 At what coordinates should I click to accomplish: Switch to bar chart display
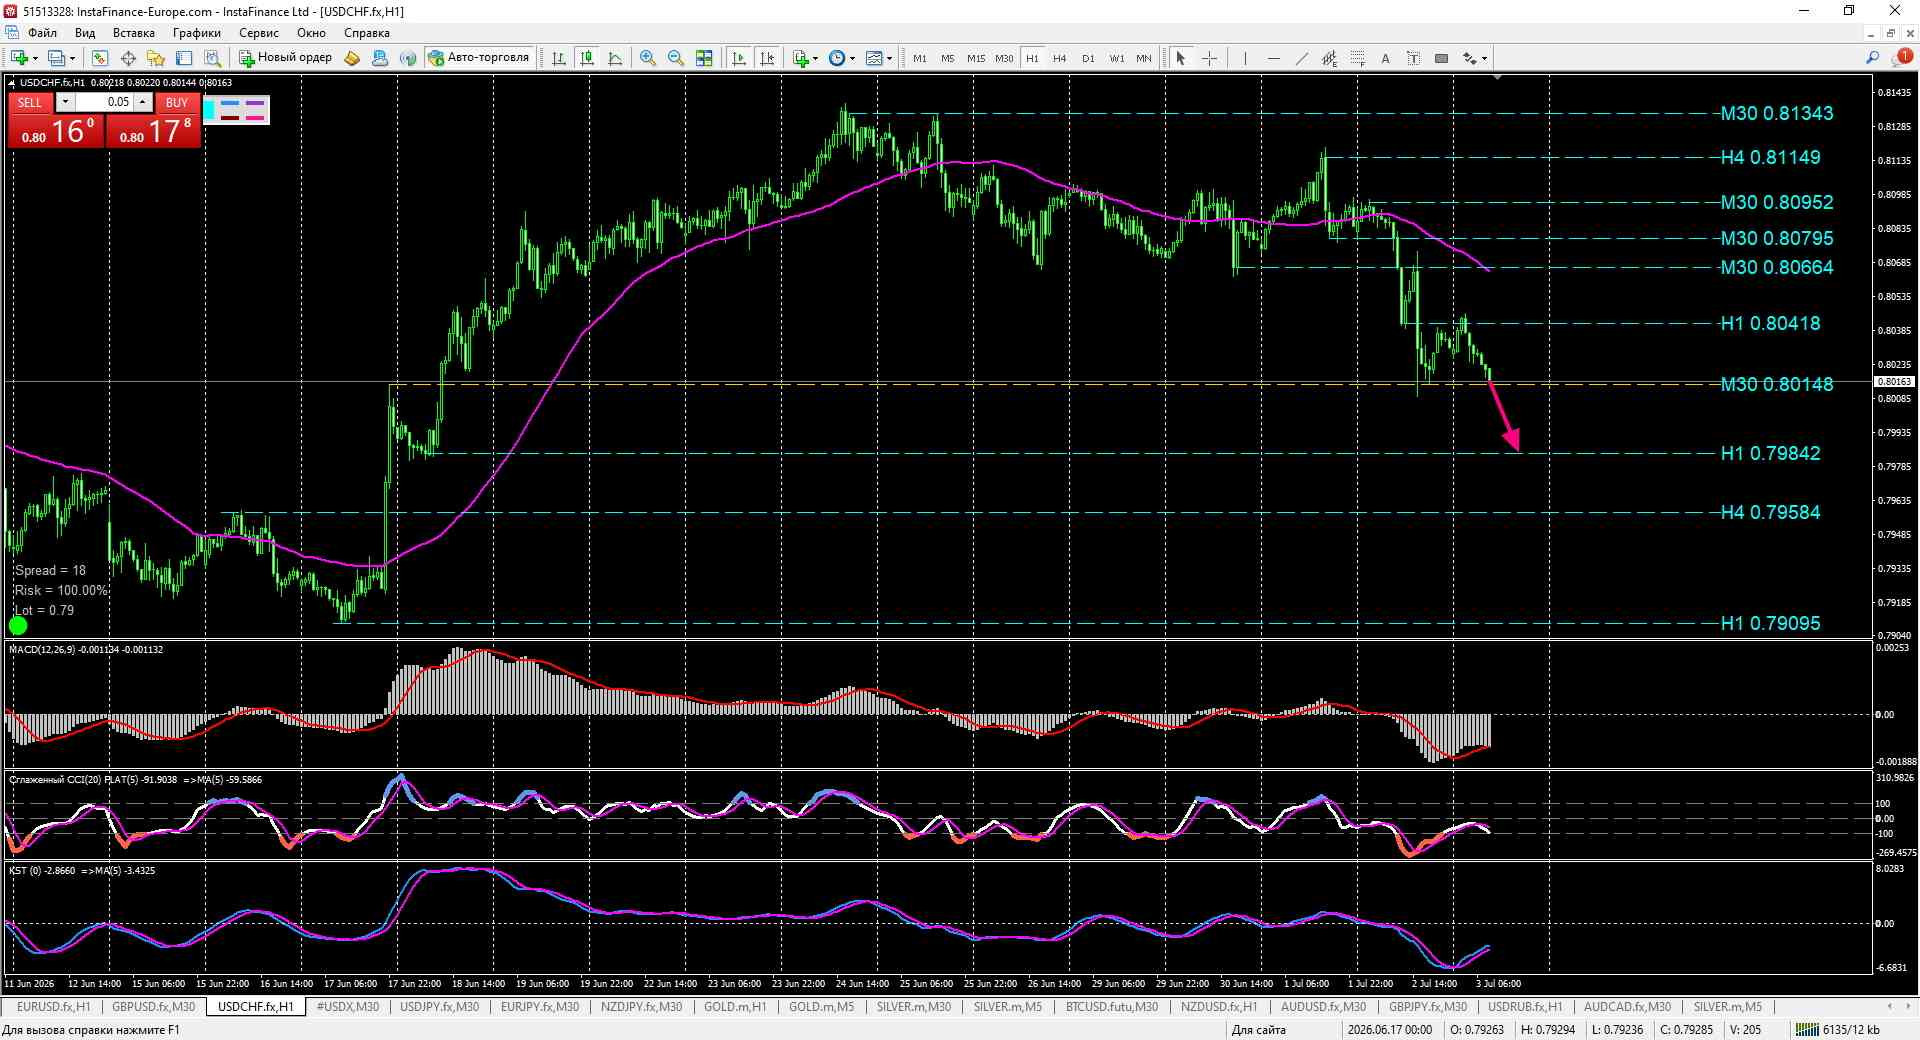[559, 58]
